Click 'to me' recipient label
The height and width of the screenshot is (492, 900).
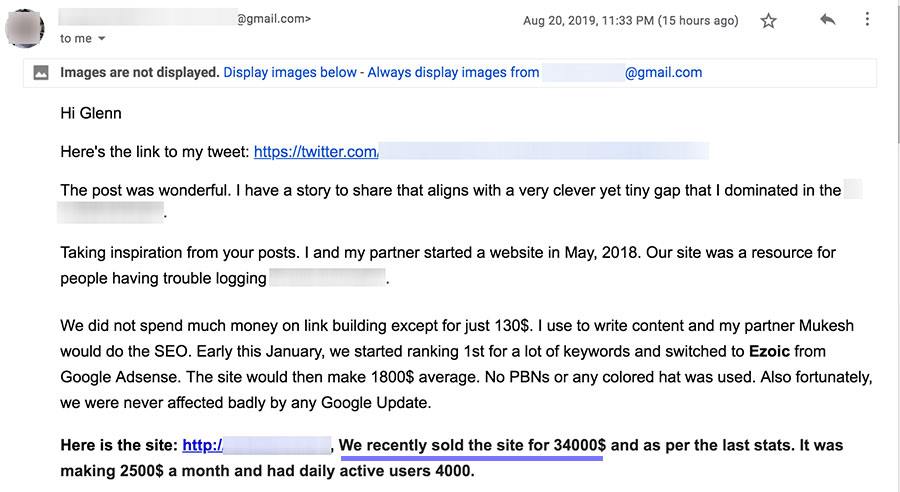pos(76,38)
